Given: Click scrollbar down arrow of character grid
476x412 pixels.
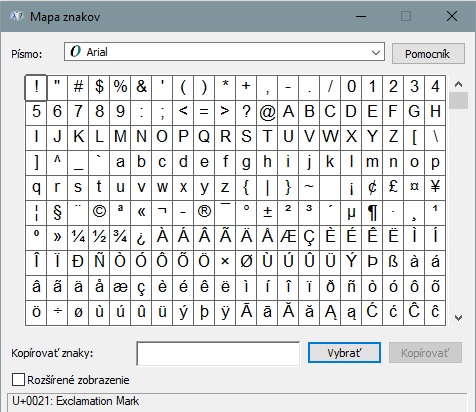Looking at the screenshot, I should click(458, 318).
